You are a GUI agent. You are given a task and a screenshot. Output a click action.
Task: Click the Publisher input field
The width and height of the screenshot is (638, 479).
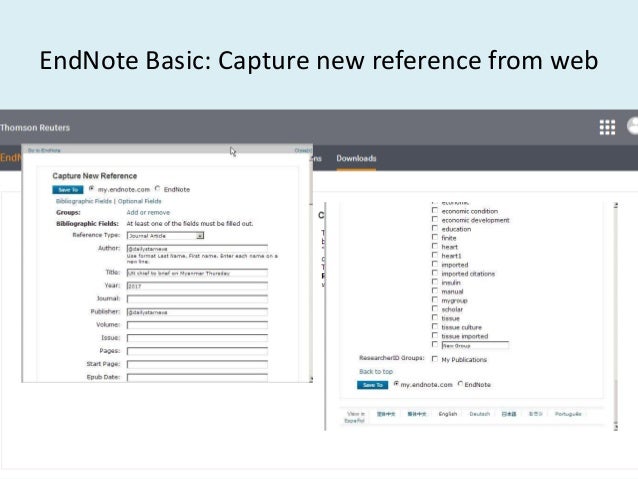point(197,312)
